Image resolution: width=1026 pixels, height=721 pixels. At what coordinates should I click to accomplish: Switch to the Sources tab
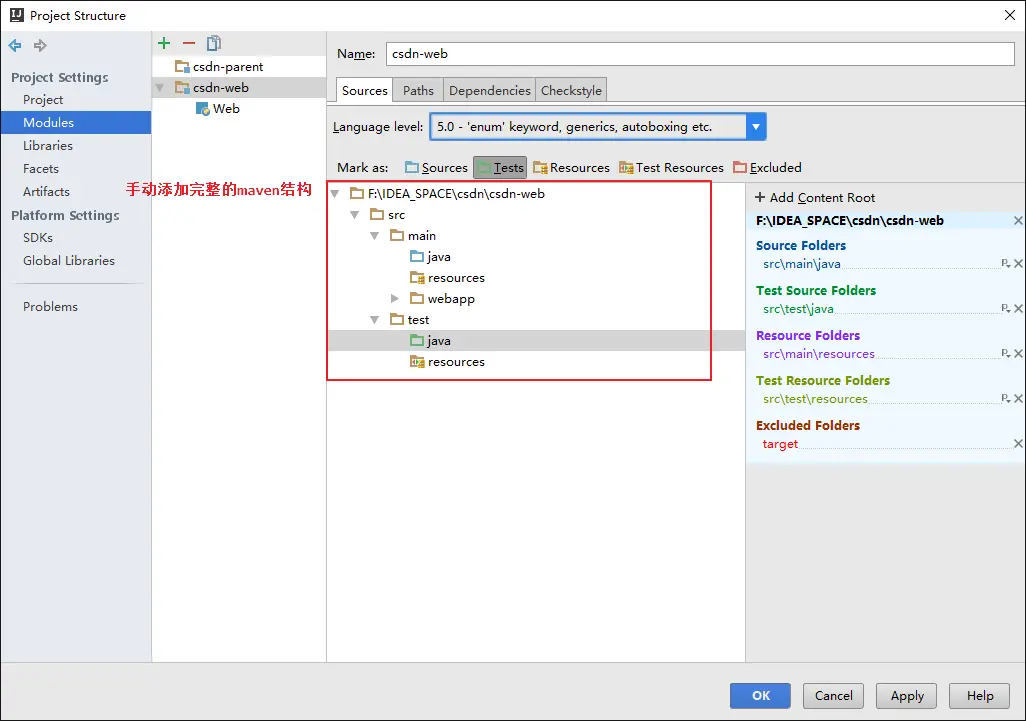364,90
